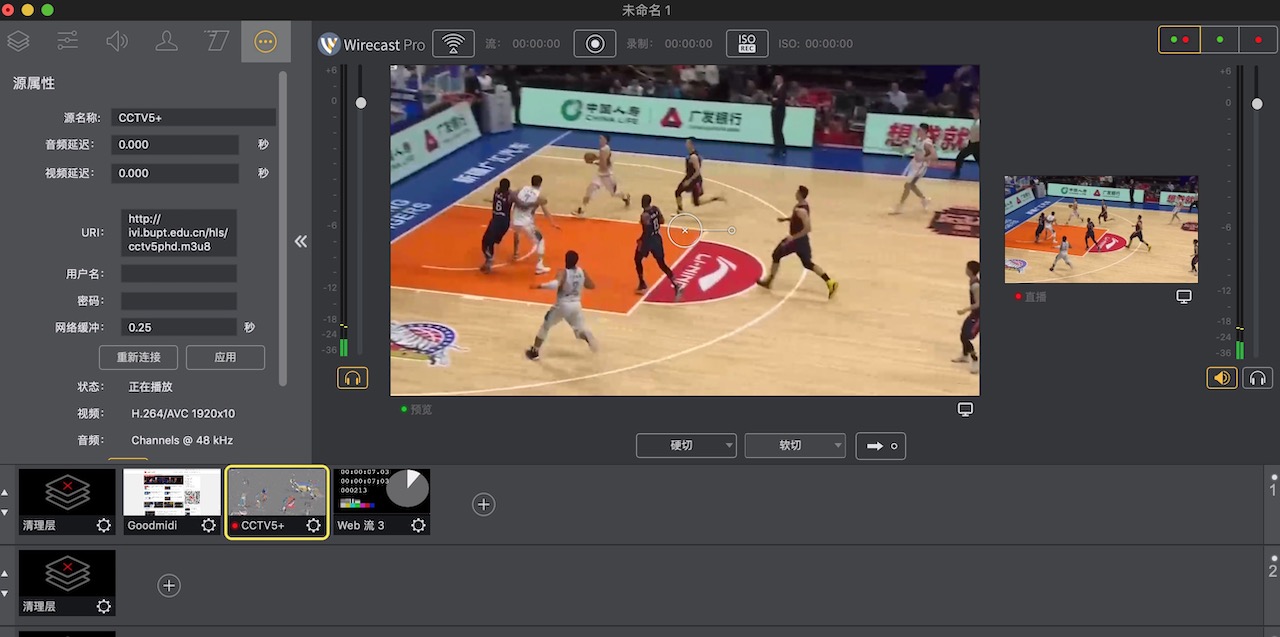Click the properties panel vertical scrollbar
This screenshot has width=1280, height=637.
(283, 228)
